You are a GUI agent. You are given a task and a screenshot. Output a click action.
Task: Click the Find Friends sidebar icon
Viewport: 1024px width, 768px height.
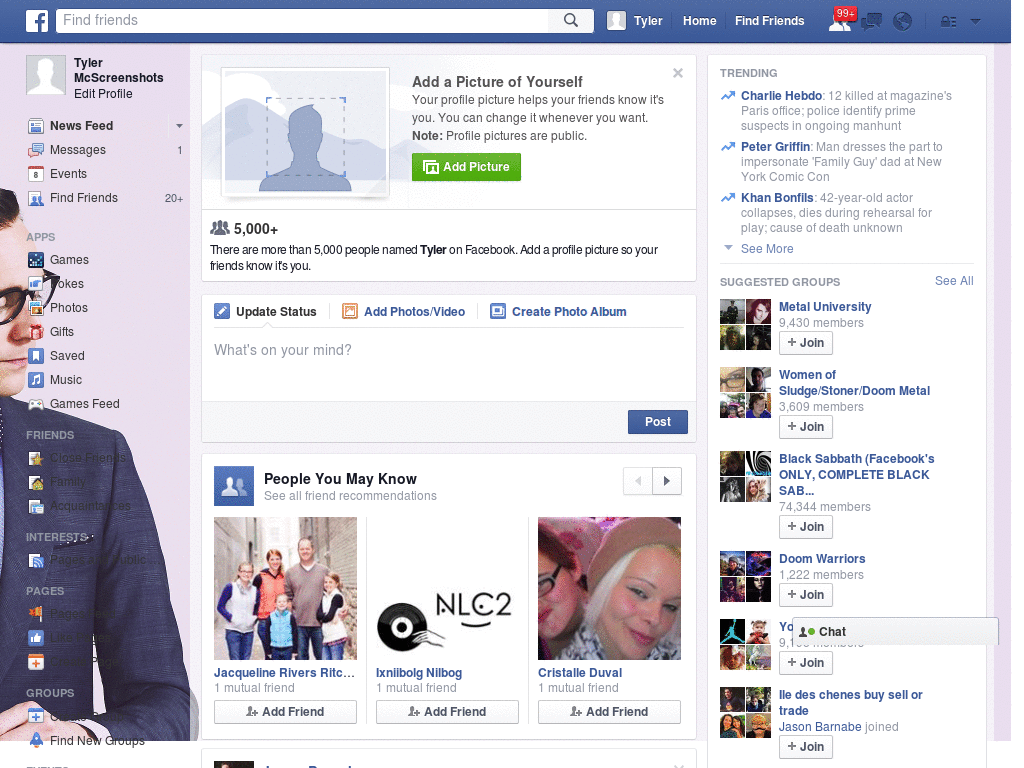click(36, 198)
